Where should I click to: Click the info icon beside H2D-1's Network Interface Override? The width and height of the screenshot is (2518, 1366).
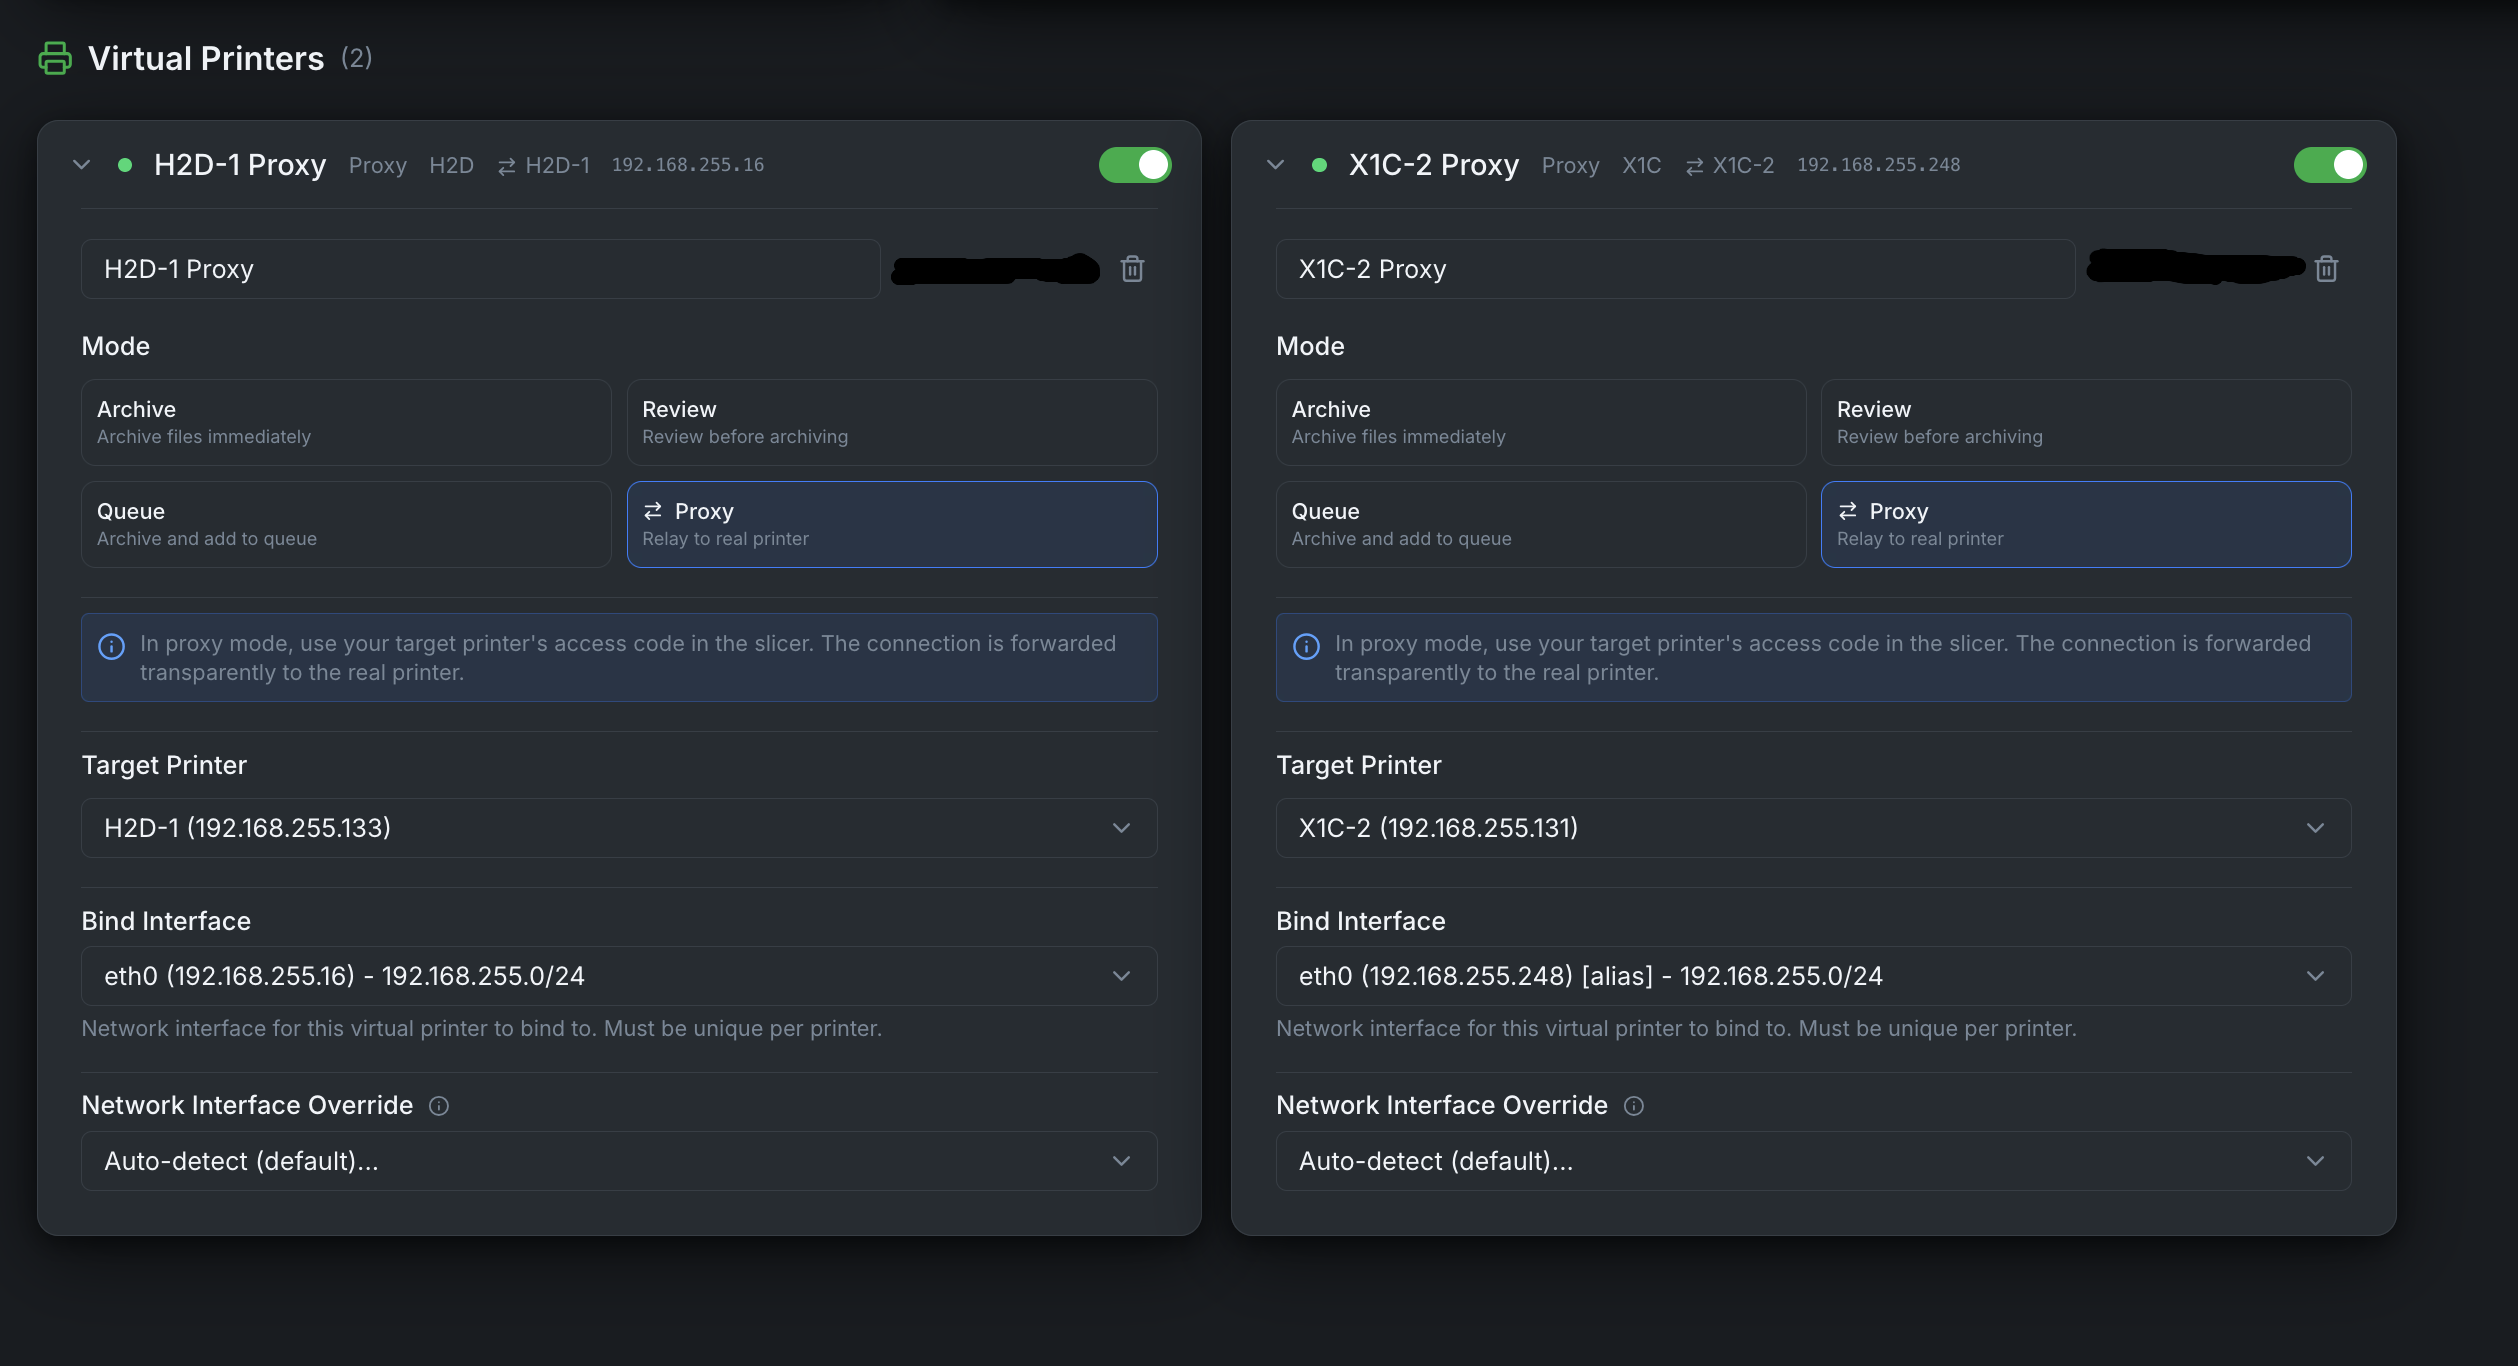coord(438,1106)
